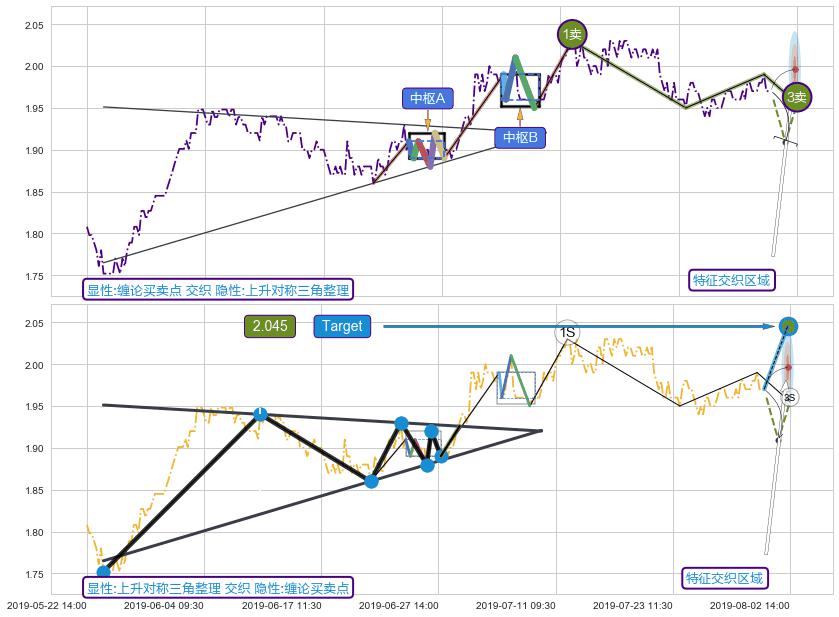Click orange arrow beneath 中枢A label

tap(428, 120)
